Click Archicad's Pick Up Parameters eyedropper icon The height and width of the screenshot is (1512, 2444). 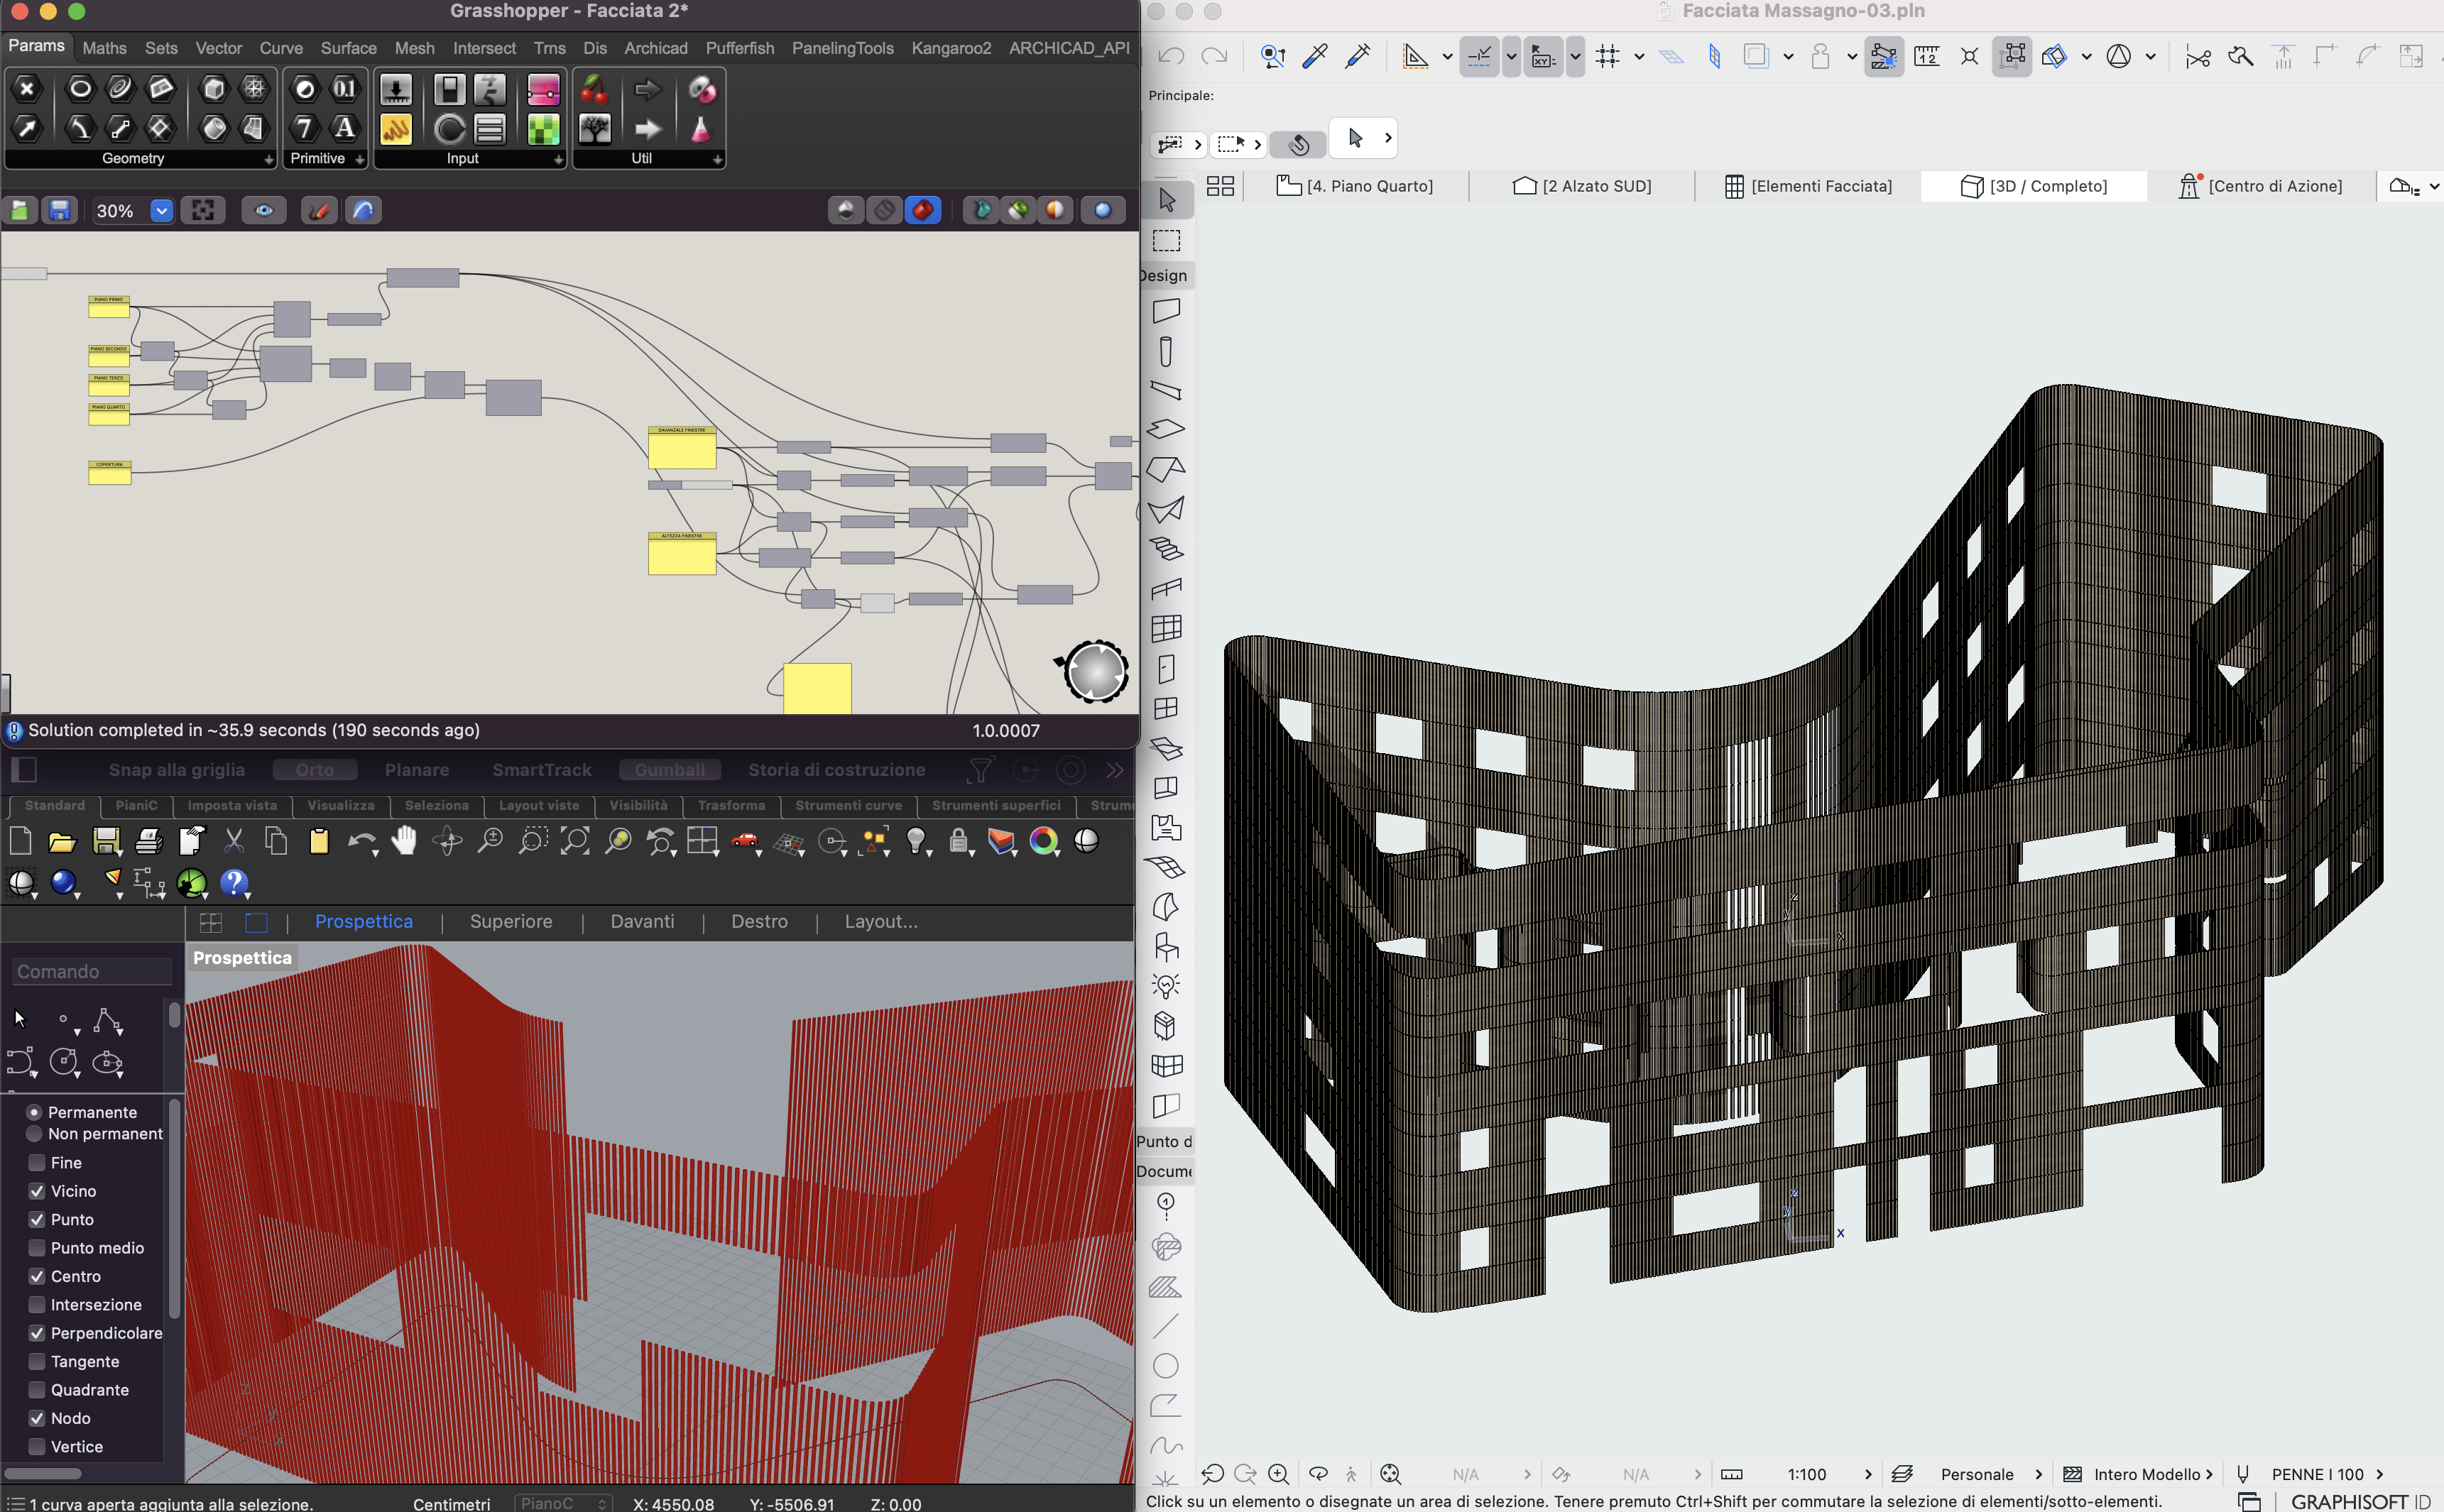pyautogui.click(x=1315, y=56)
